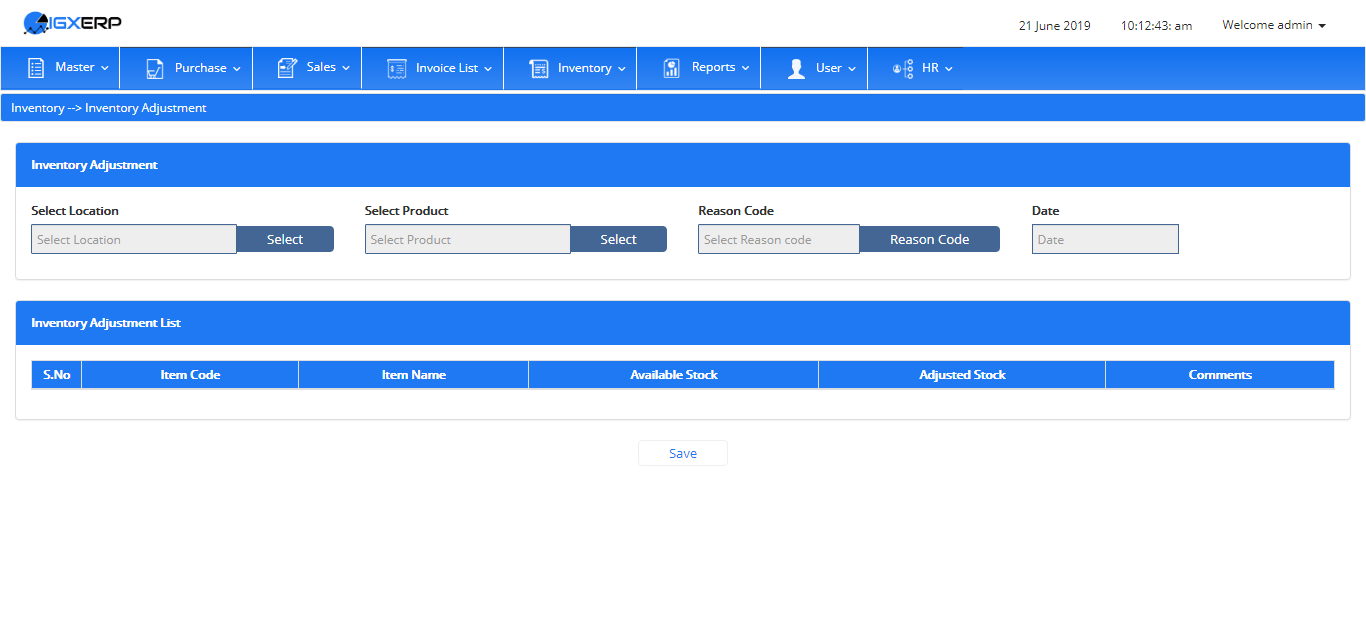Click the Sales menu notepad icon

click(287, 68)
